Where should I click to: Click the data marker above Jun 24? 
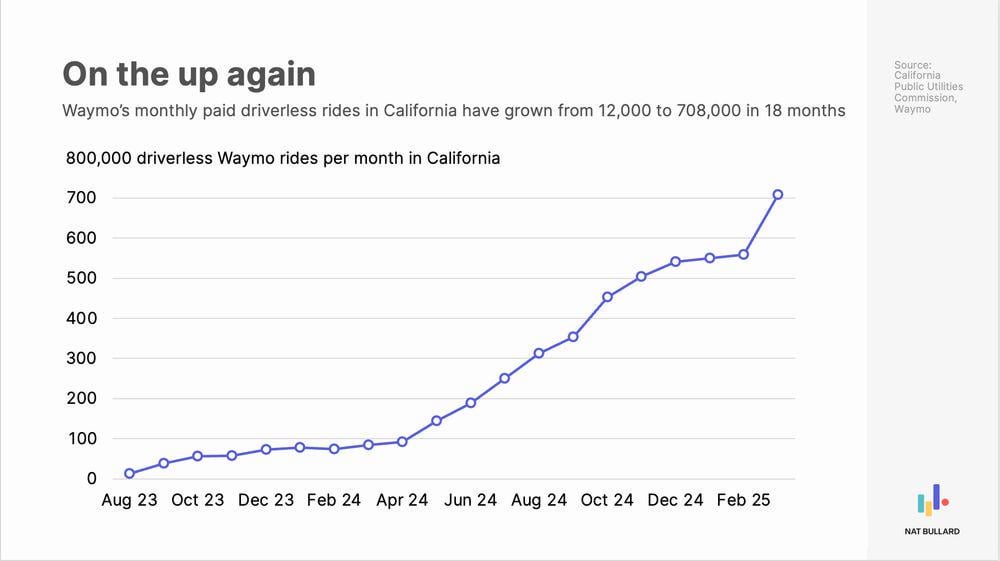(471, 403)
